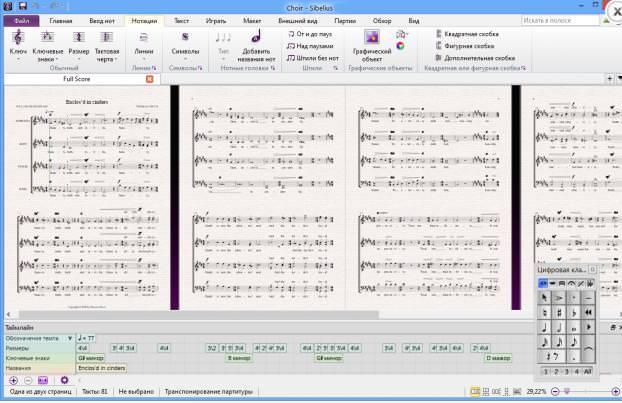This screenshot has height=403, width=622.
Task: Toggle the tie button on the keypad
Action: [588, 349]
